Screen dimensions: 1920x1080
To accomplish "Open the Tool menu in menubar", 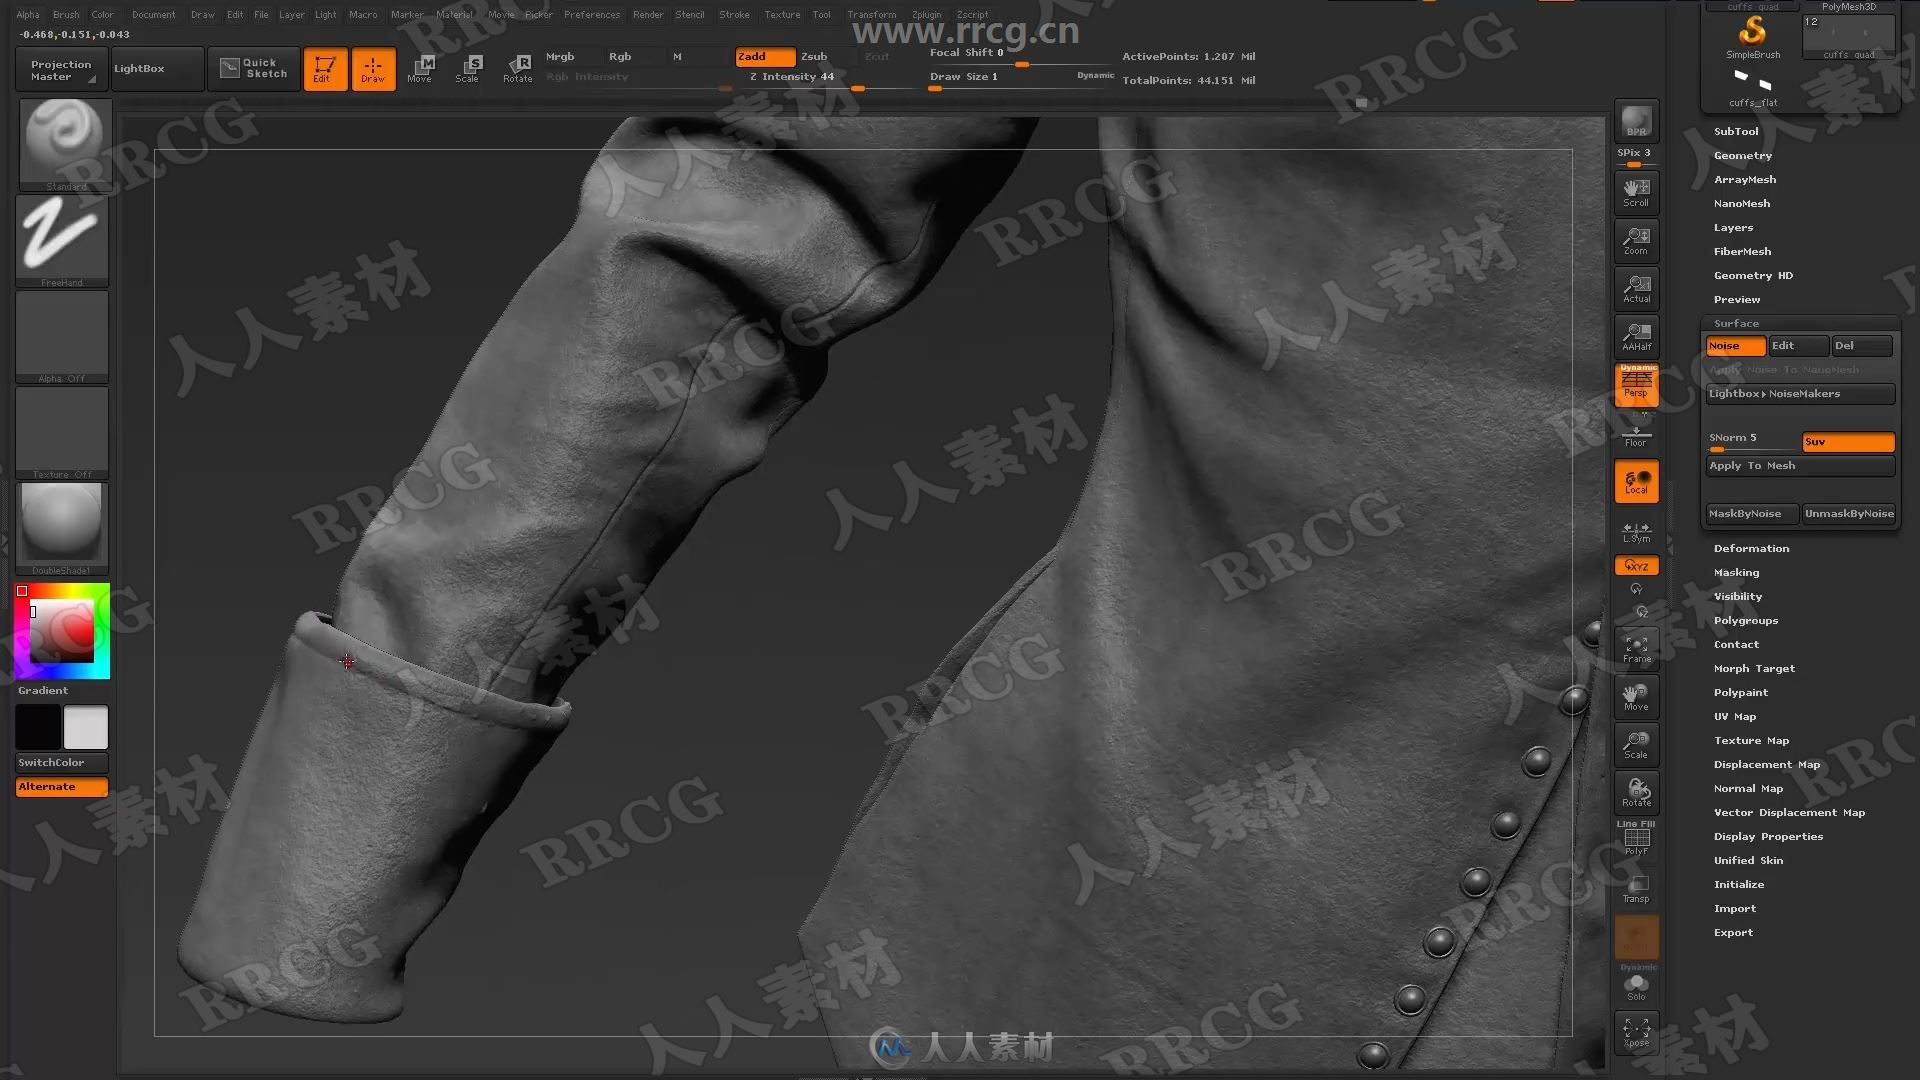I will click(818, 15).
